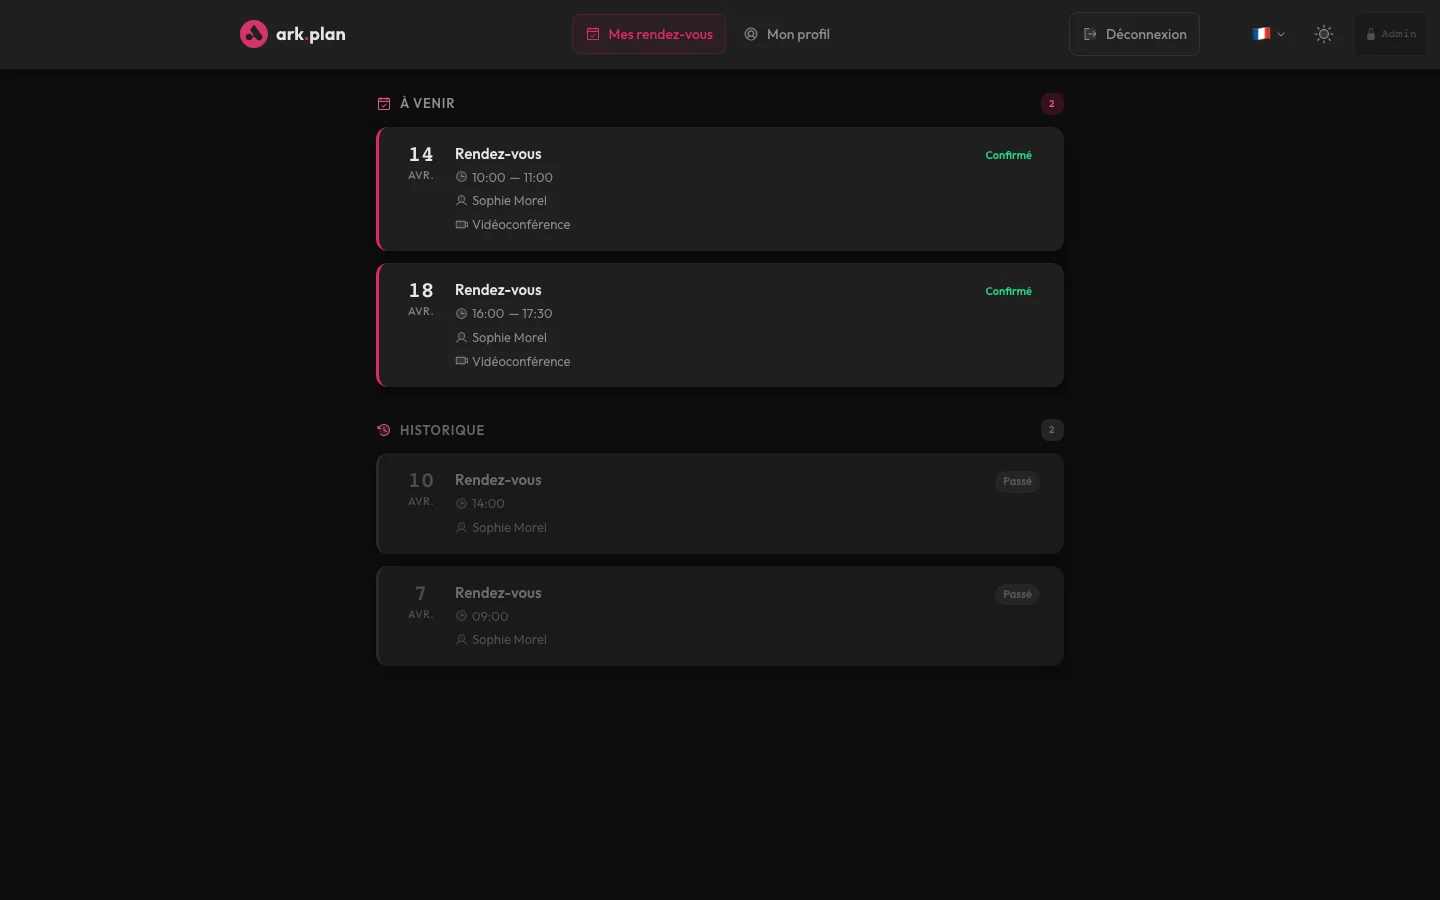The width and height of the screenshot is (1440, 900).
Task: Open the Mon profil page
Action: (797, 34)
